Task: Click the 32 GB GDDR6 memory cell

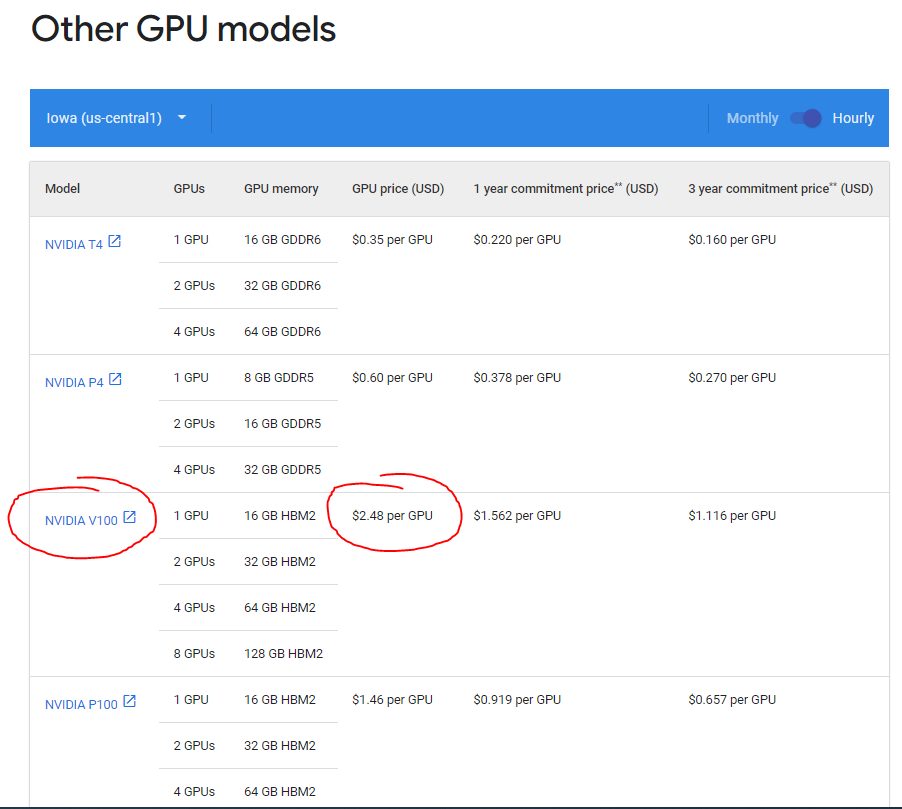Action: tap(282, 286)
